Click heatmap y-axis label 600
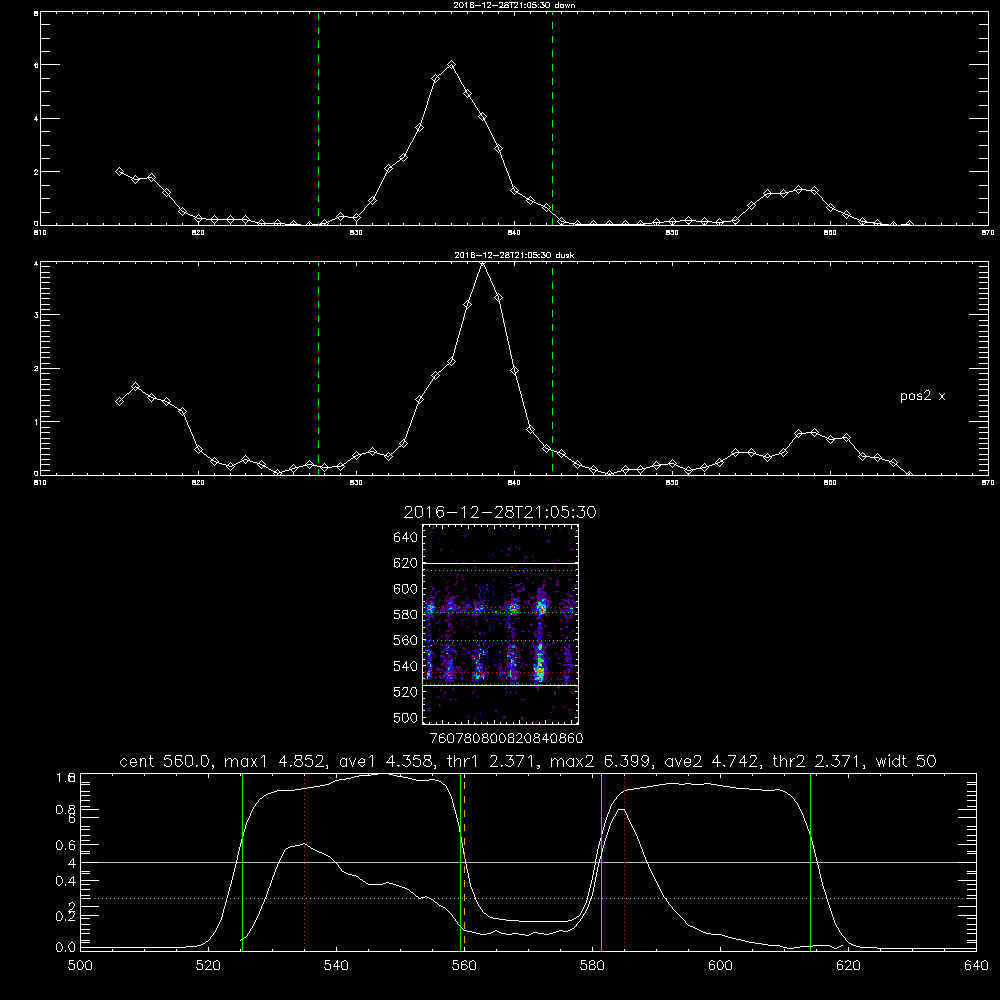Viewport: 1000px width, 1000px height. (405, 589)
